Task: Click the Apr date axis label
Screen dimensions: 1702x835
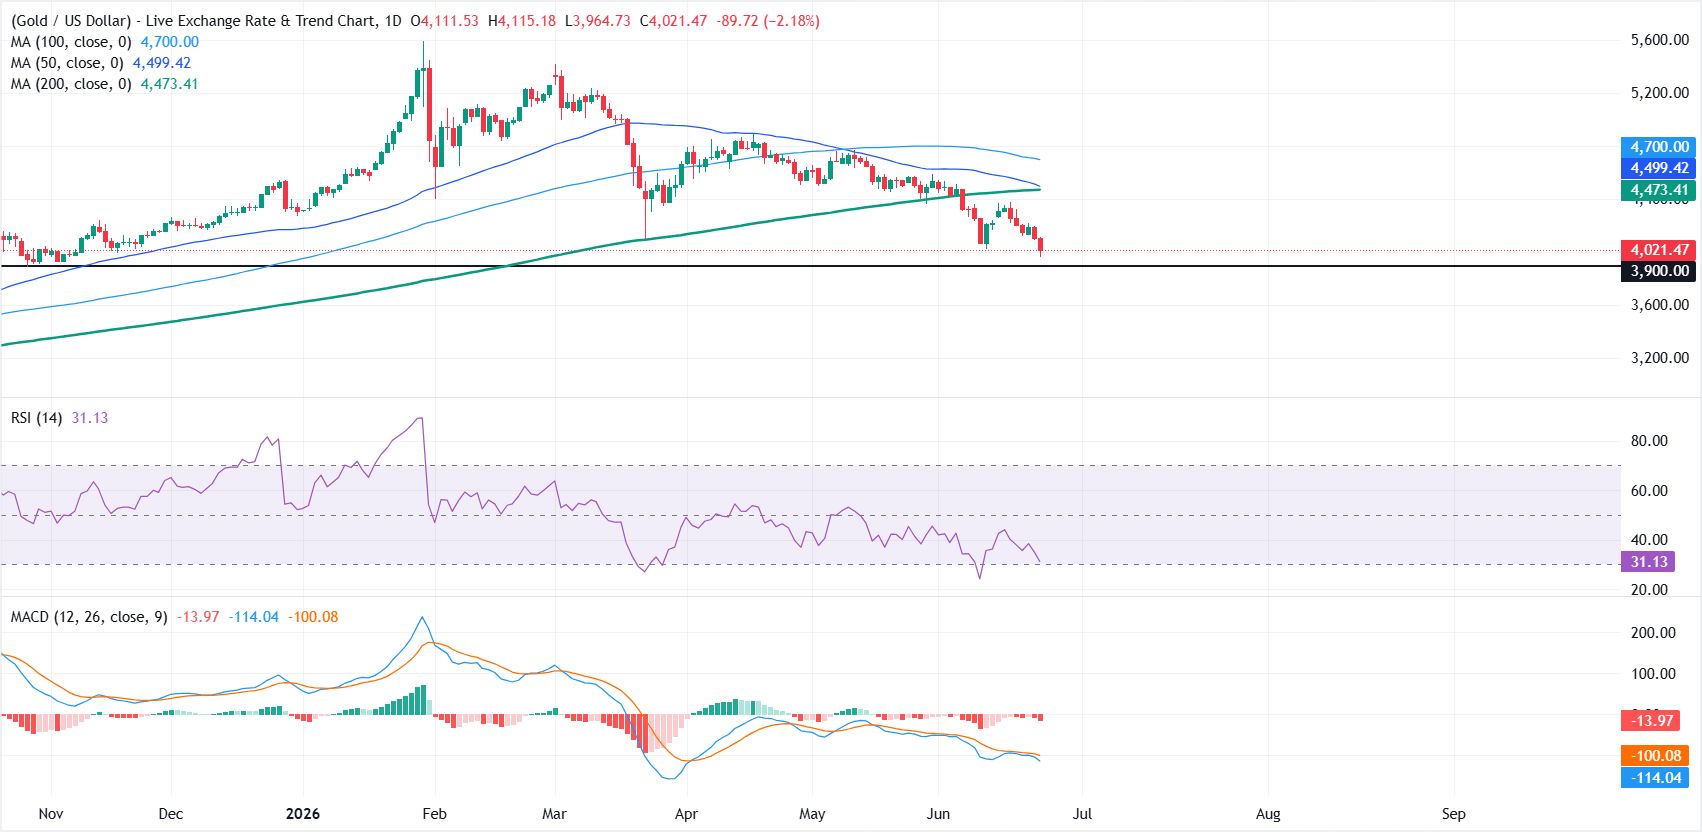Action: pyautogui.click(x=686, y=814)
